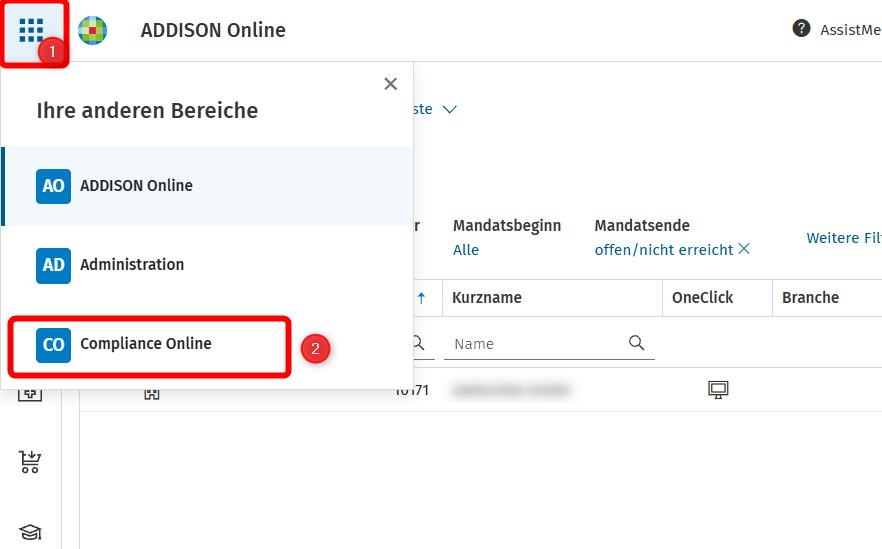Screen dimensions: 882x549
Task: Open the app switcher grid icon
Action: click(31, 30)
